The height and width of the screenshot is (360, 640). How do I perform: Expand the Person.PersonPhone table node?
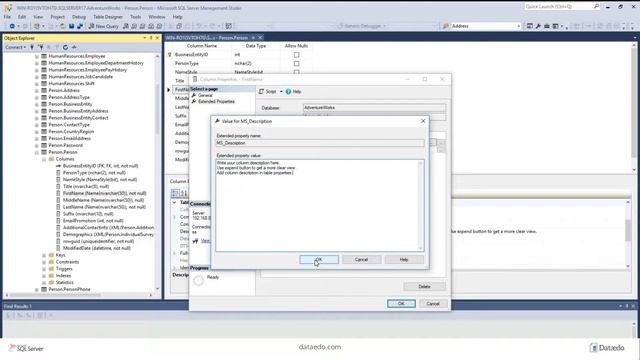click(37, 289)
